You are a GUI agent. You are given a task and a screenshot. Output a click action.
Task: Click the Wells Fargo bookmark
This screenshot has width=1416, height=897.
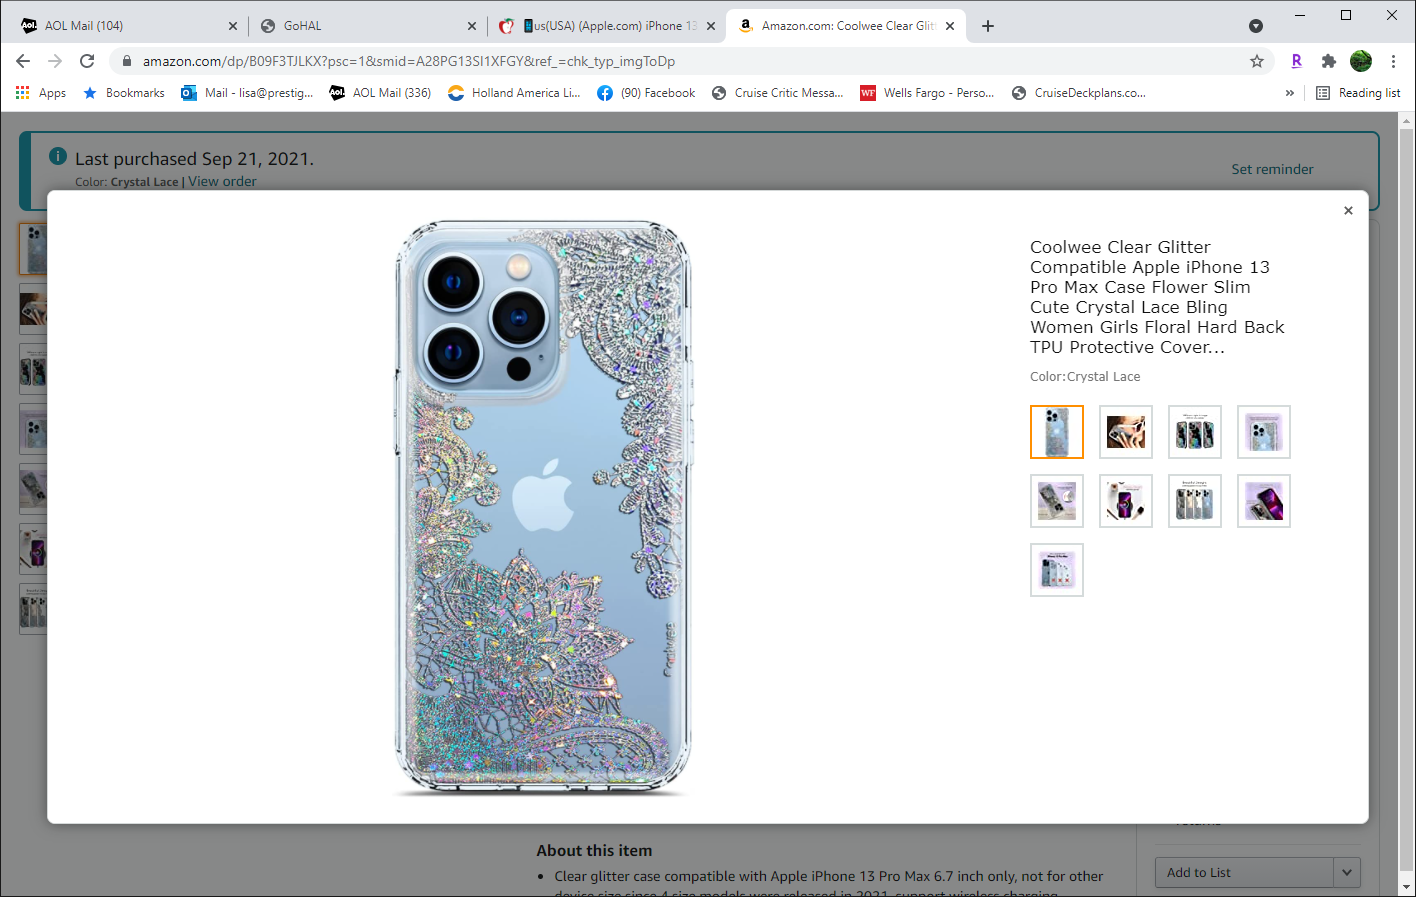tap(927, 93)
